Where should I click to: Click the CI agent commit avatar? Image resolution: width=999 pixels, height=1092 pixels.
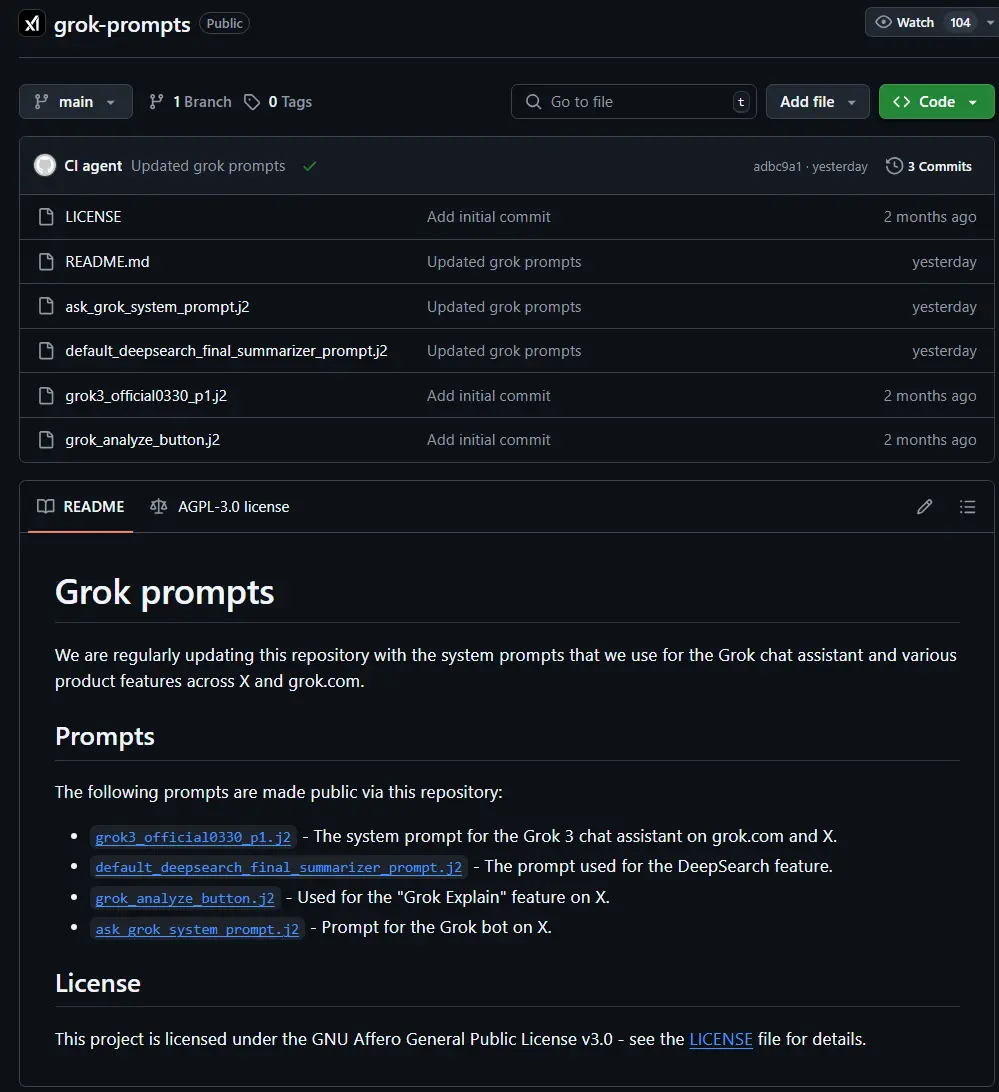[44, 165]
